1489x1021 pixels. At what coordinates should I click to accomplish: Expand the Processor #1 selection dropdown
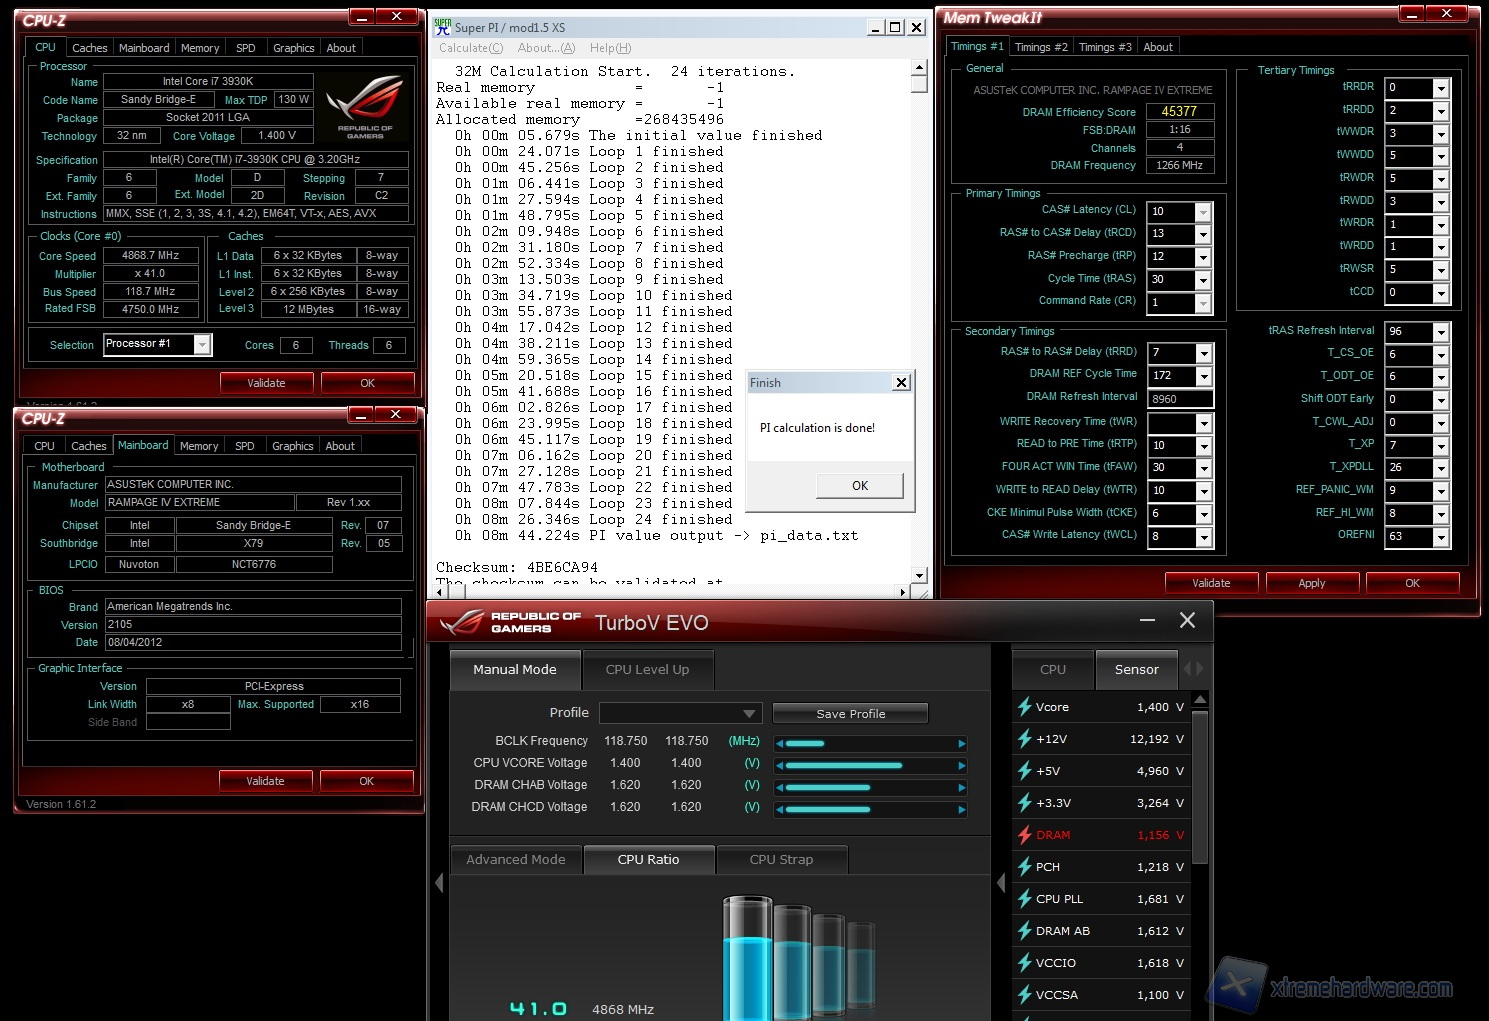202,345
